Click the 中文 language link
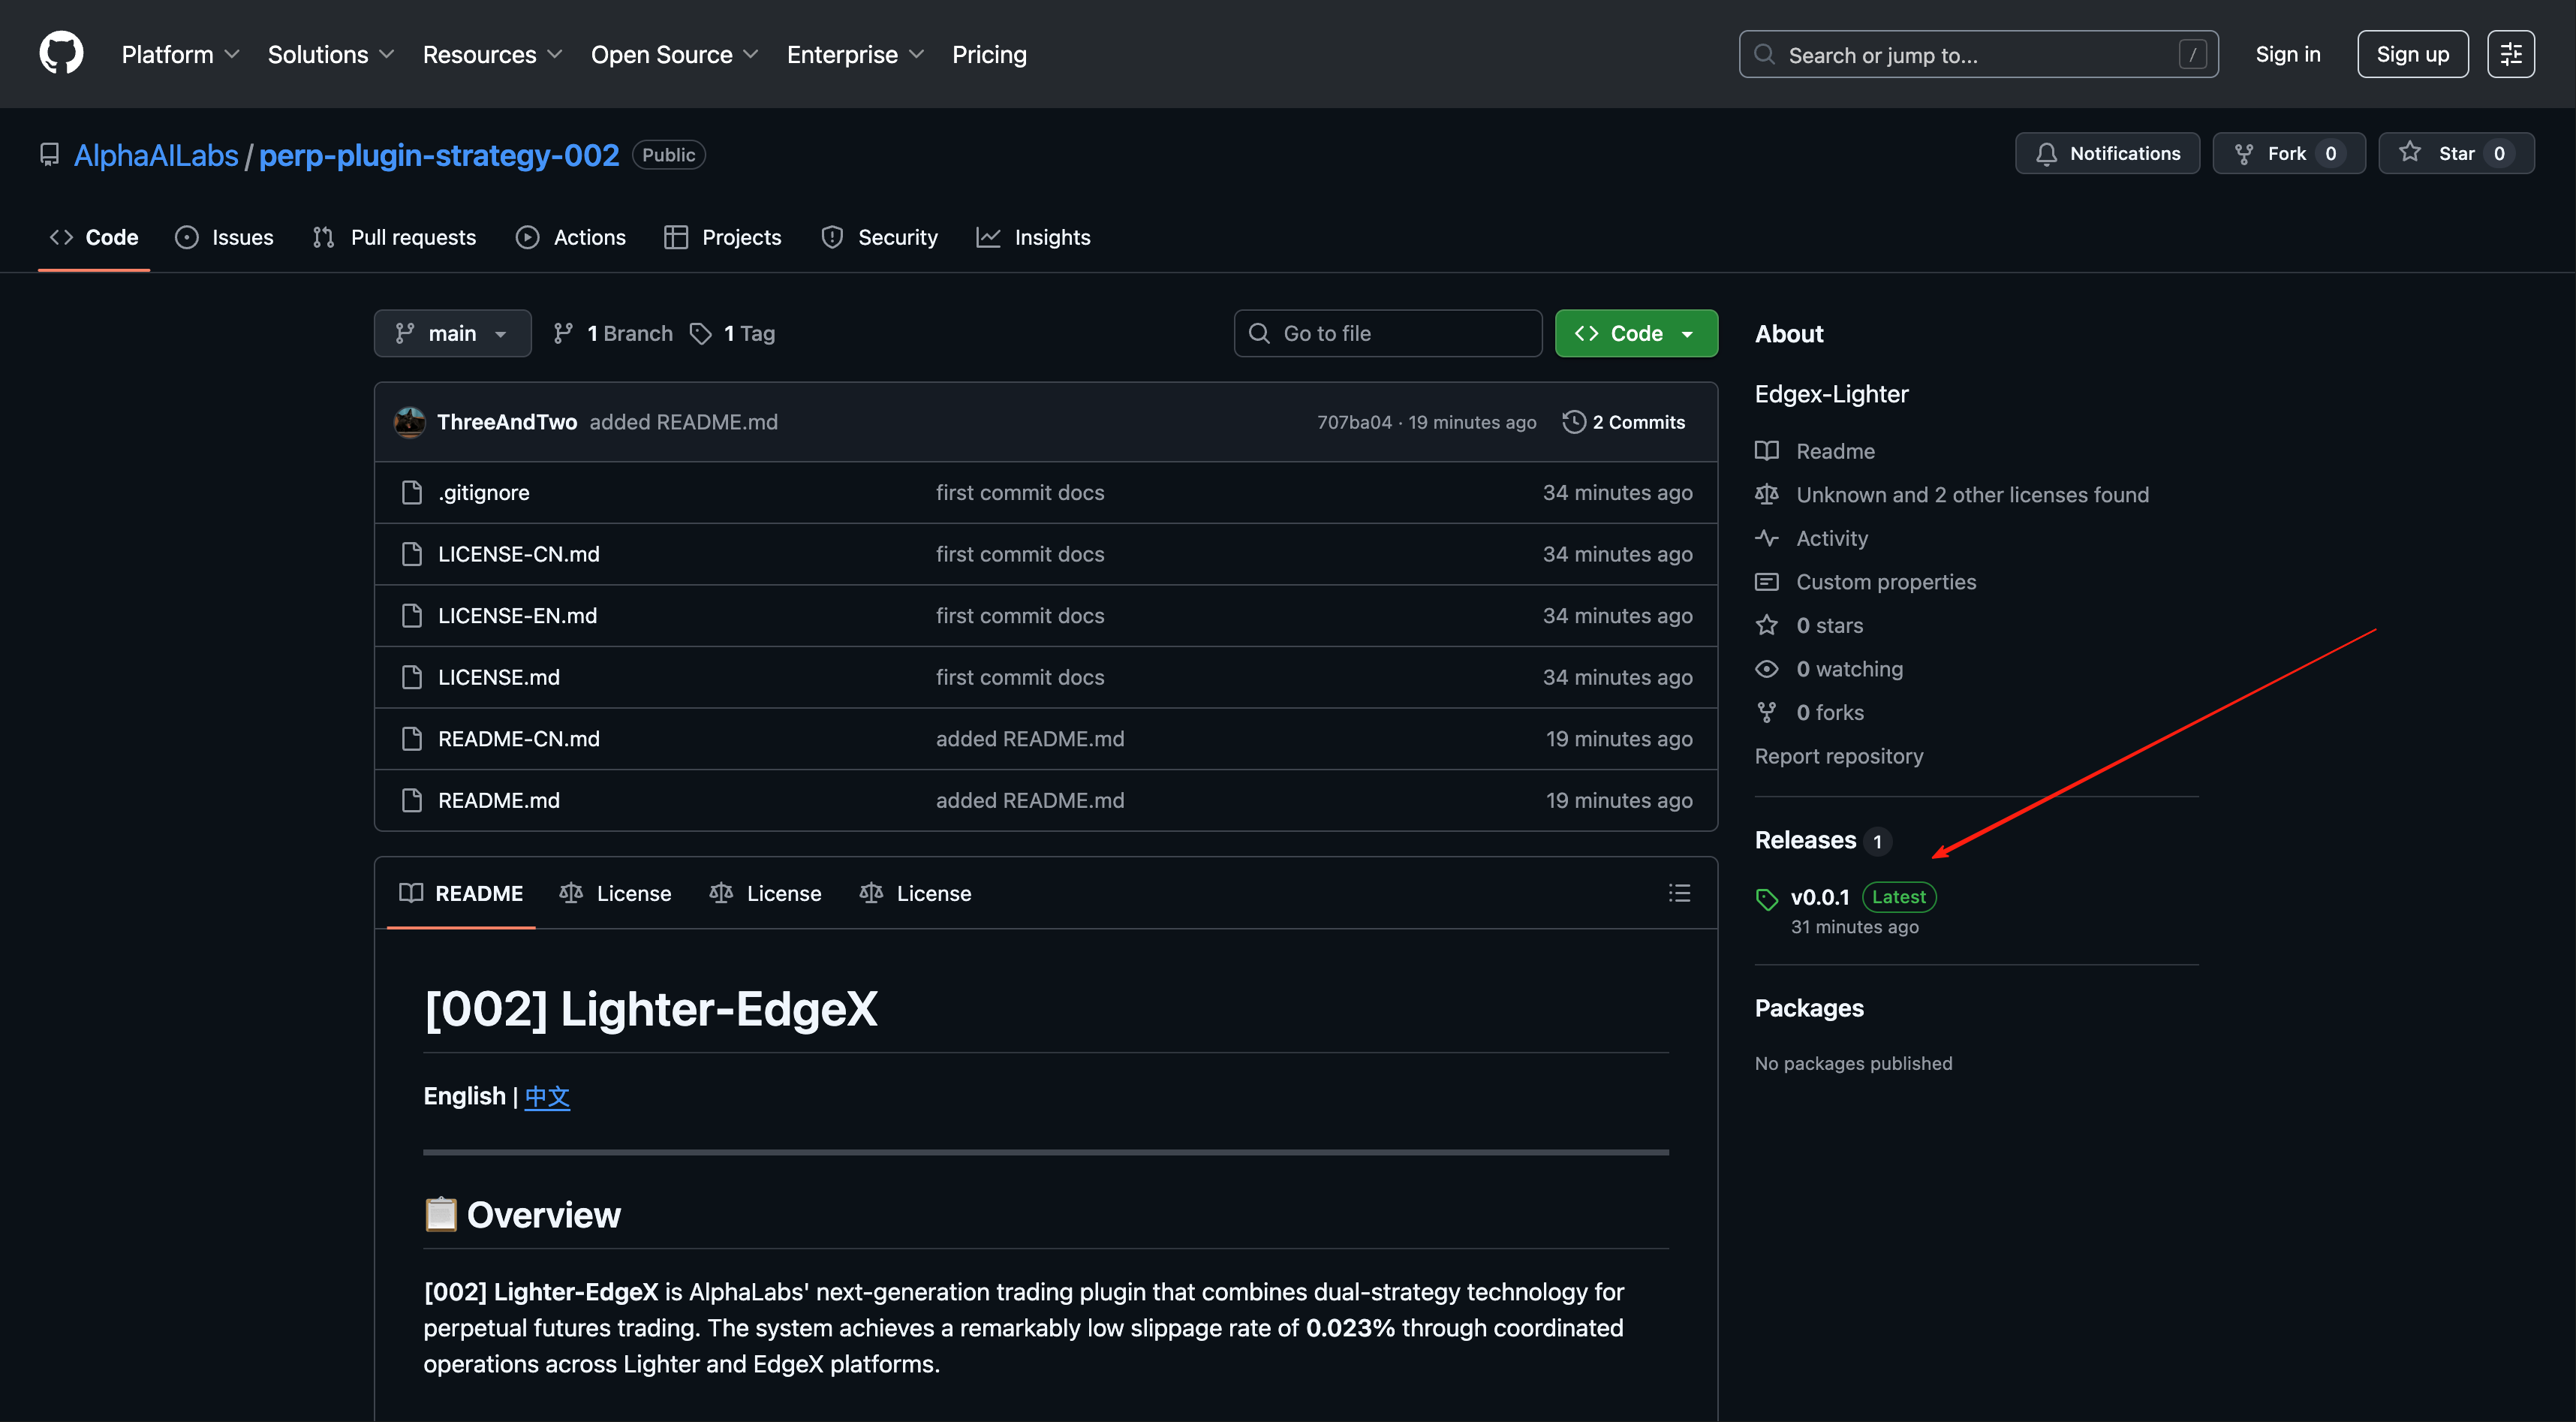The image size is (2576, 1422). 547,1096
